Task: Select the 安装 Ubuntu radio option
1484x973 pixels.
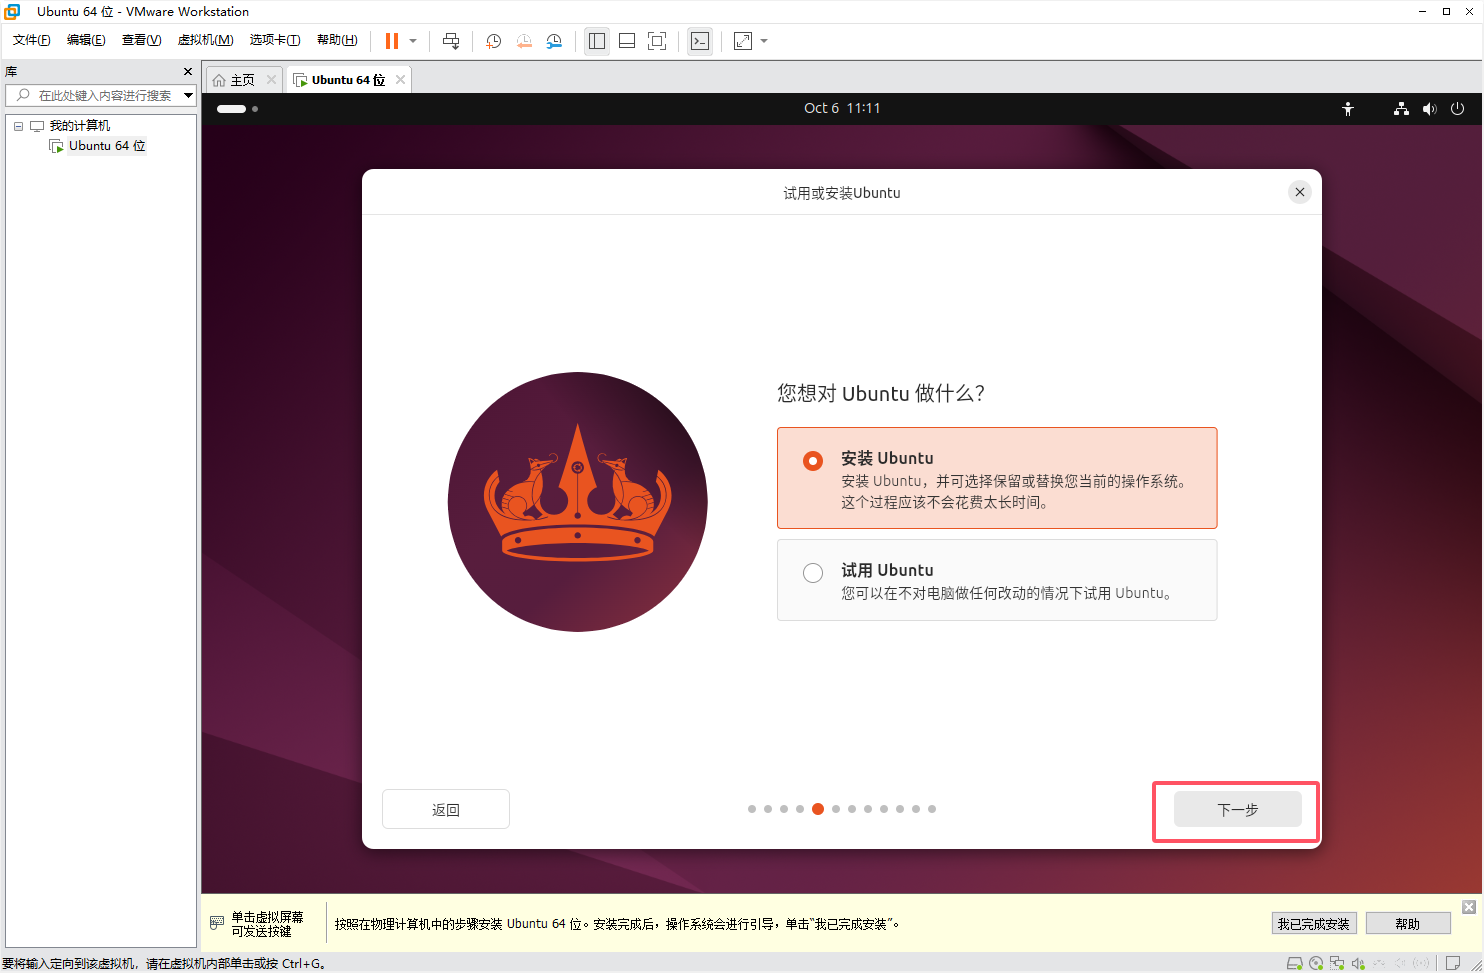Action: 813,460
